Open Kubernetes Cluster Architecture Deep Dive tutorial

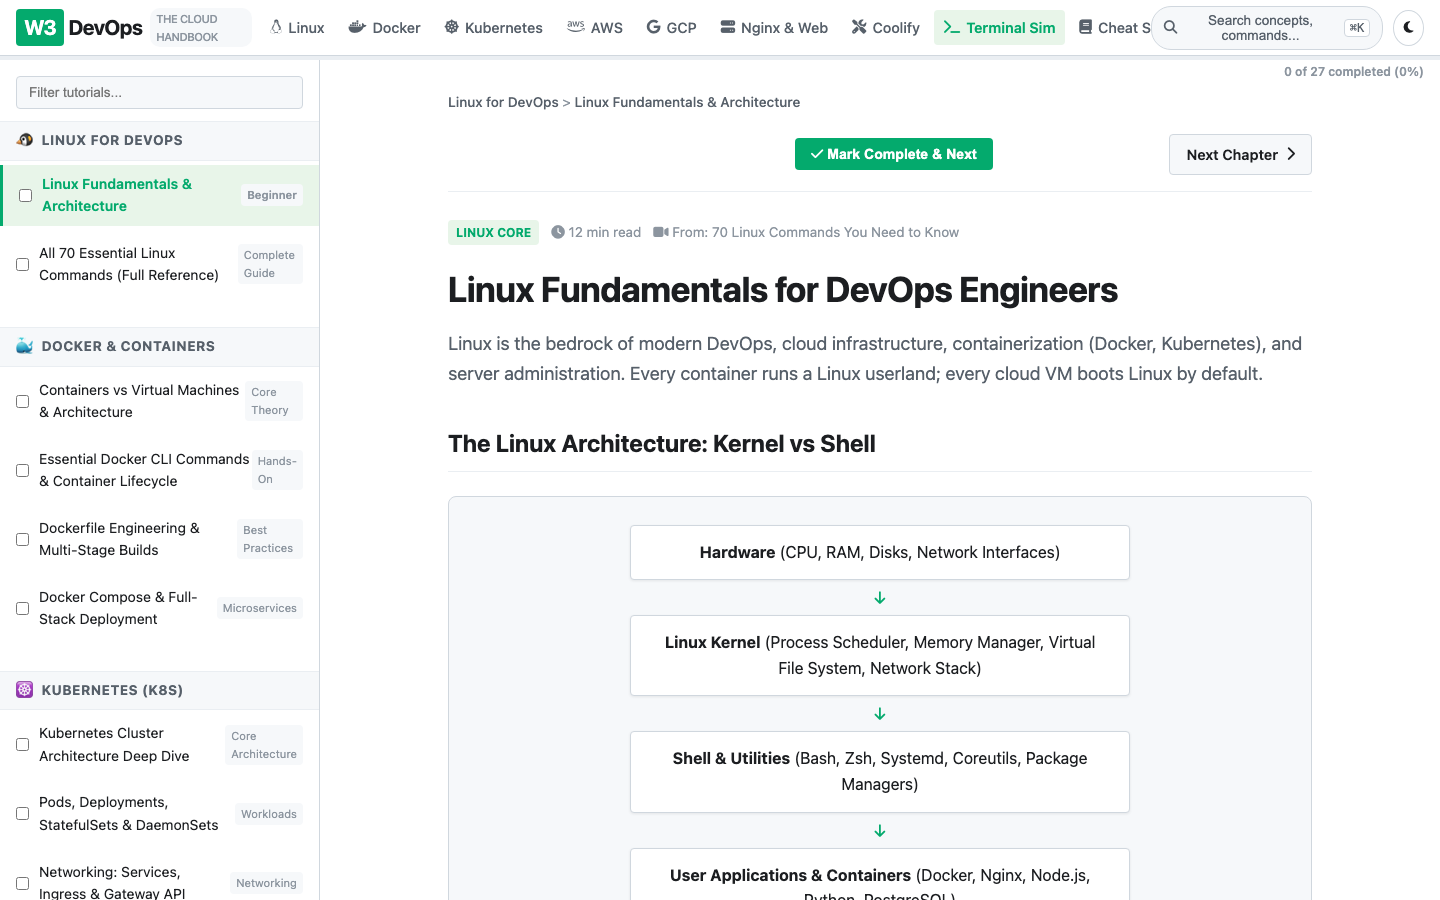pos(114,744)
